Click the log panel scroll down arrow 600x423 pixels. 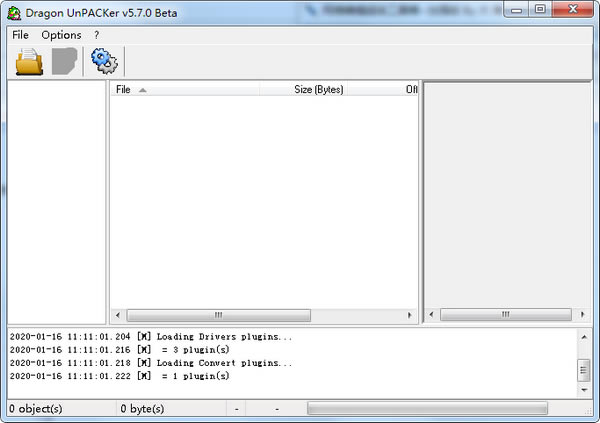coord(584,390)
